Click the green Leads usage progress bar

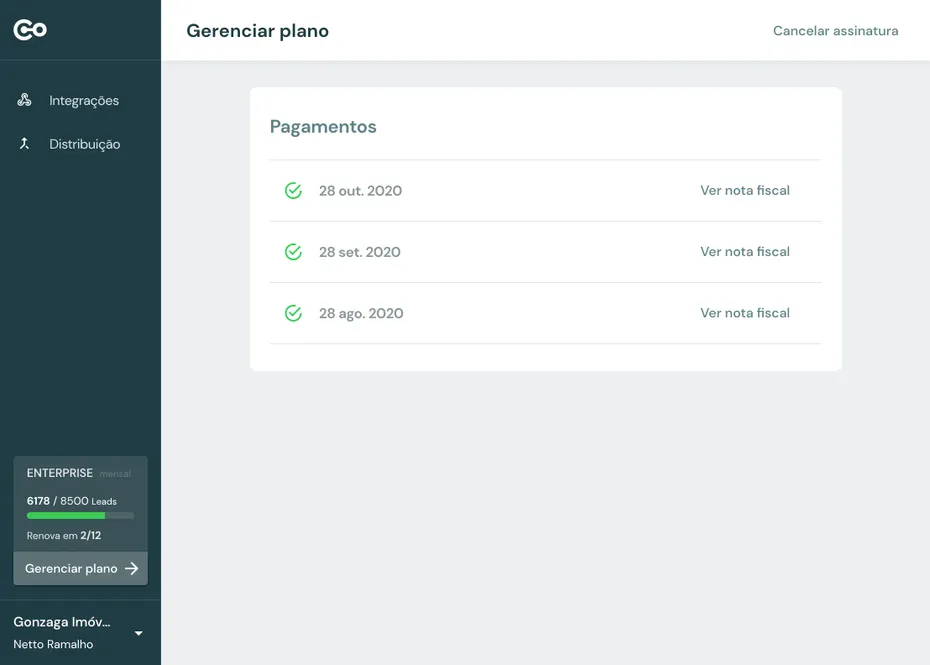(x=80, y=515)
